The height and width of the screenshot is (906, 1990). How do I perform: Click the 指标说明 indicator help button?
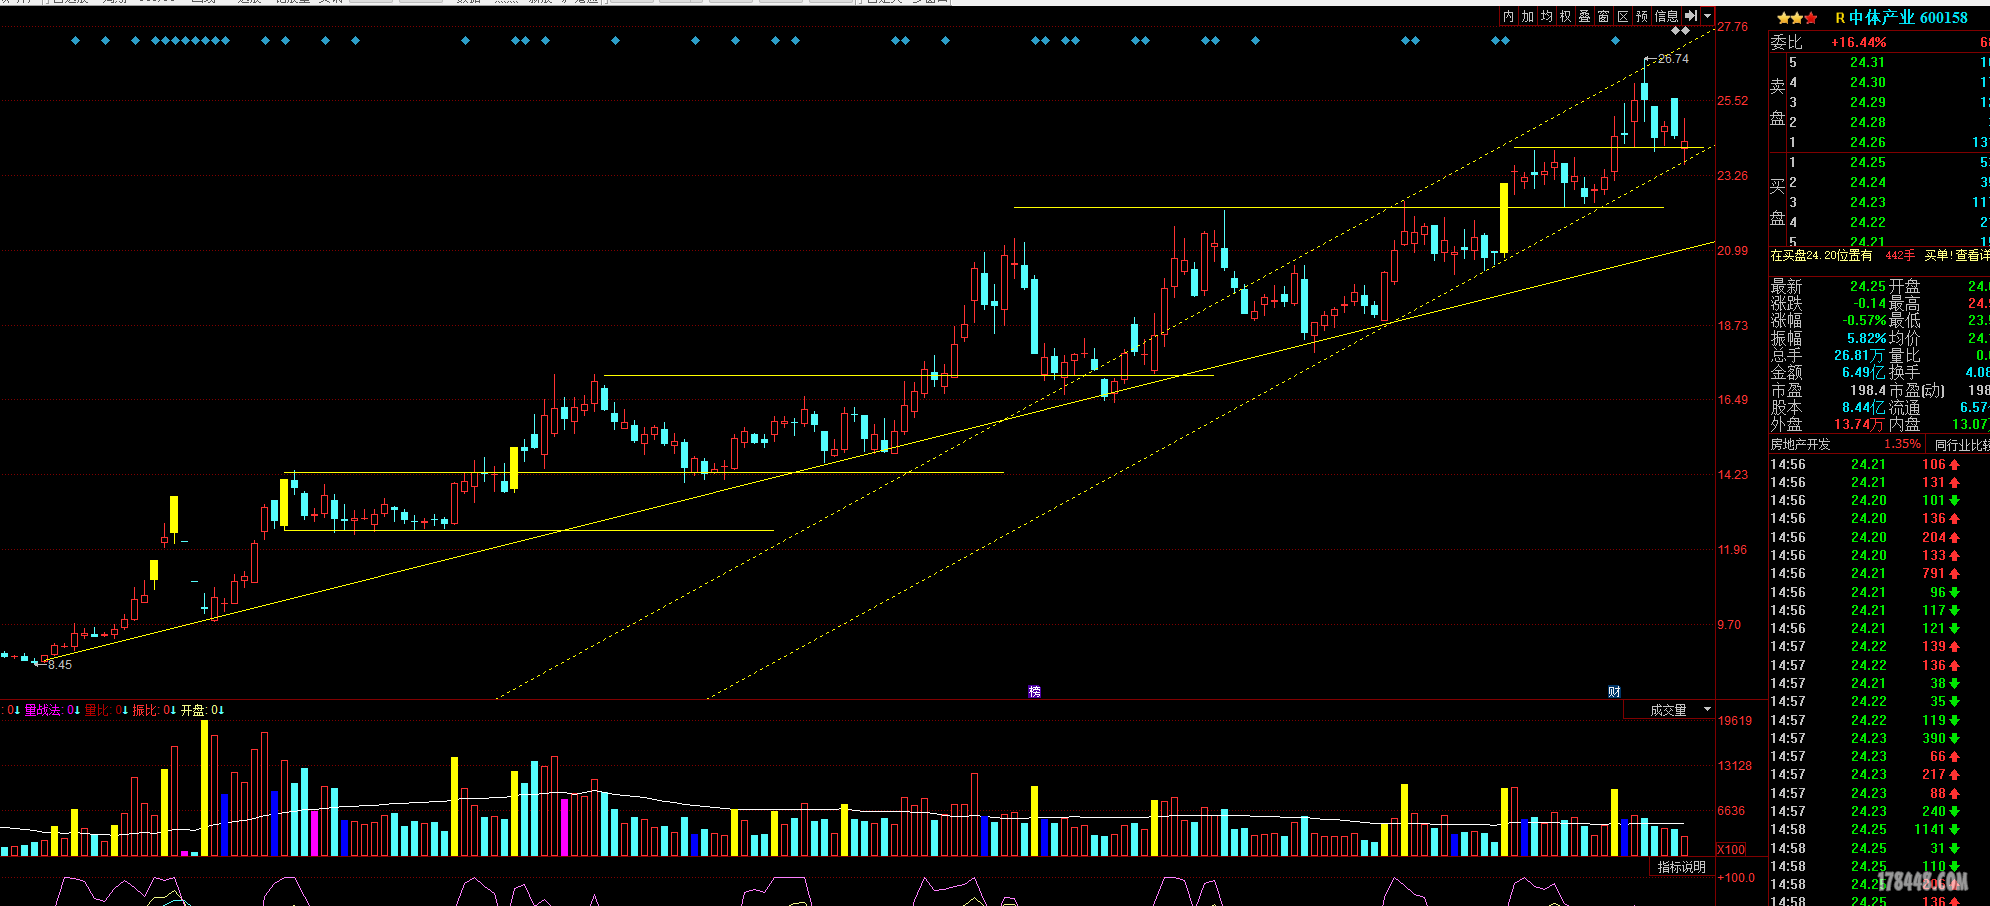pyautogui.click(x=1682, y=867)
